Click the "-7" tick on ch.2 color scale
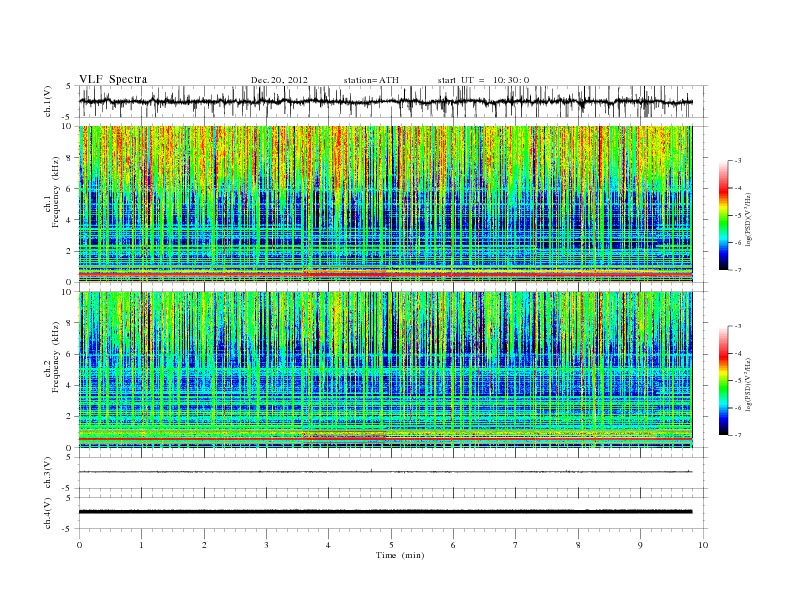Viewport: 792px width, 612px height. click(737, 435)
